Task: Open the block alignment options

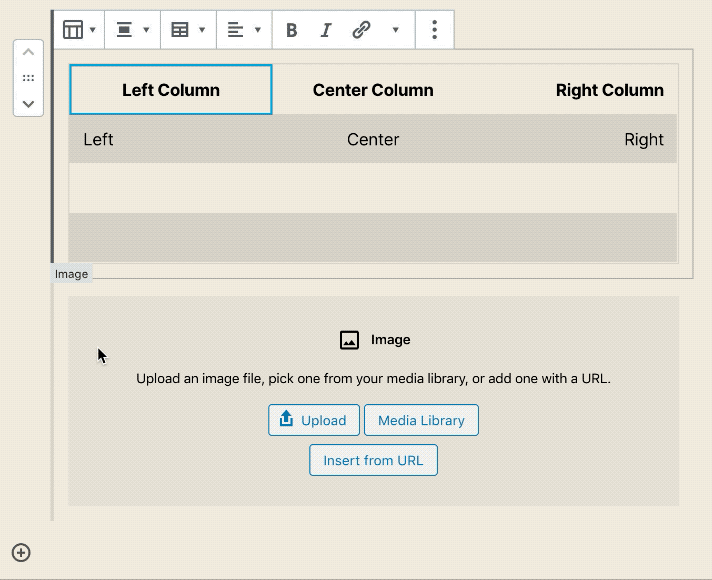Action: pos(133,30)
